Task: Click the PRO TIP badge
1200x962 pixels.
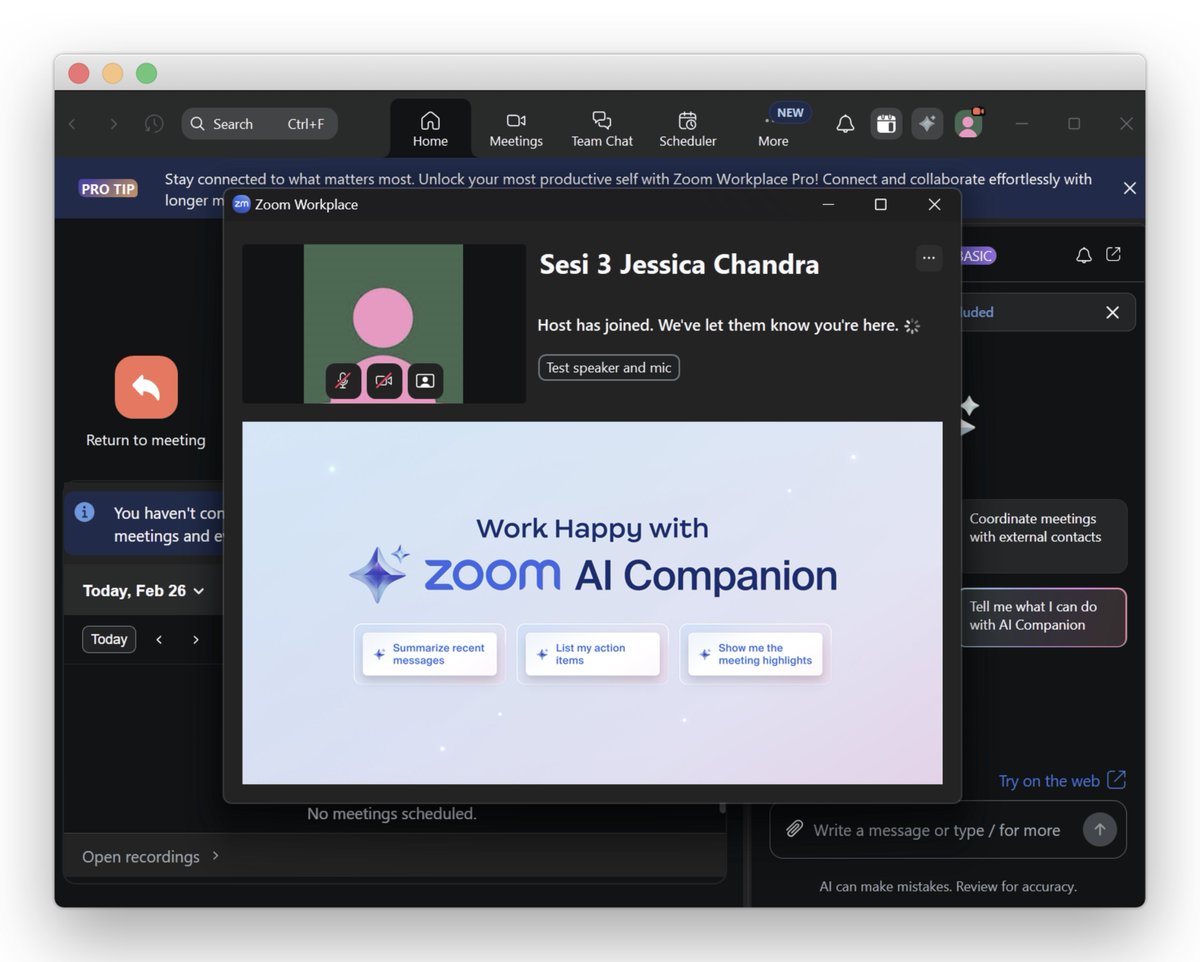Action: [x=109, y=189]
